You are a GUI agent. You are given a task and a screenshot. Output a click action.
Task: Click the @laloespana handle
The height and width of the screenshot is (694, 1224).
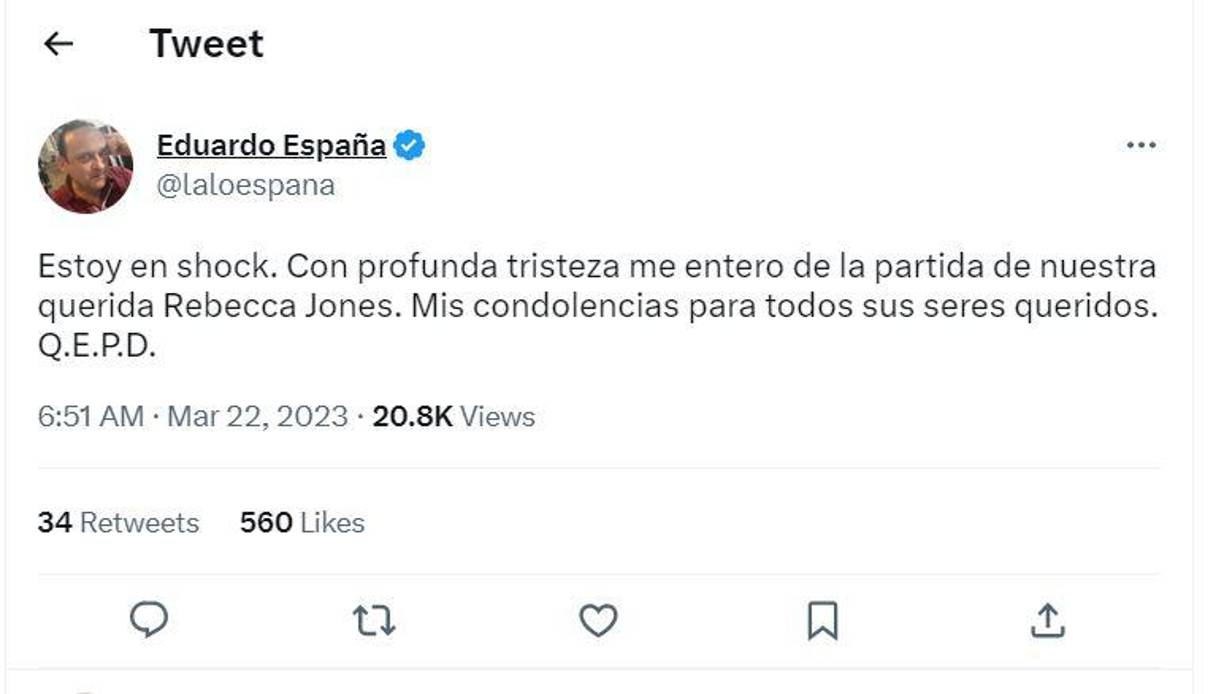[247, 183]
